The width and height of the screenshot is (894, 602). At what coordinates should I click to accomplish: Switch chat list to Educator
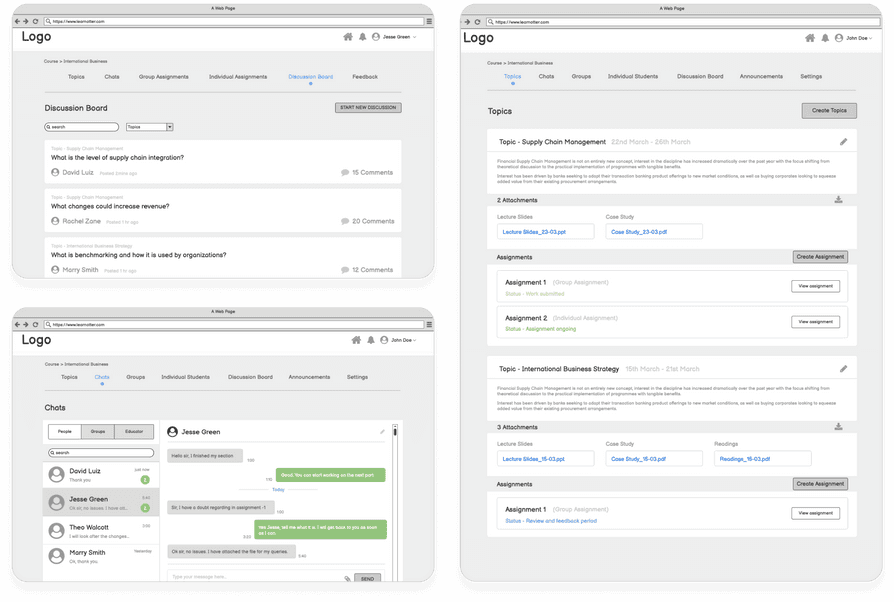coord(134,431)
